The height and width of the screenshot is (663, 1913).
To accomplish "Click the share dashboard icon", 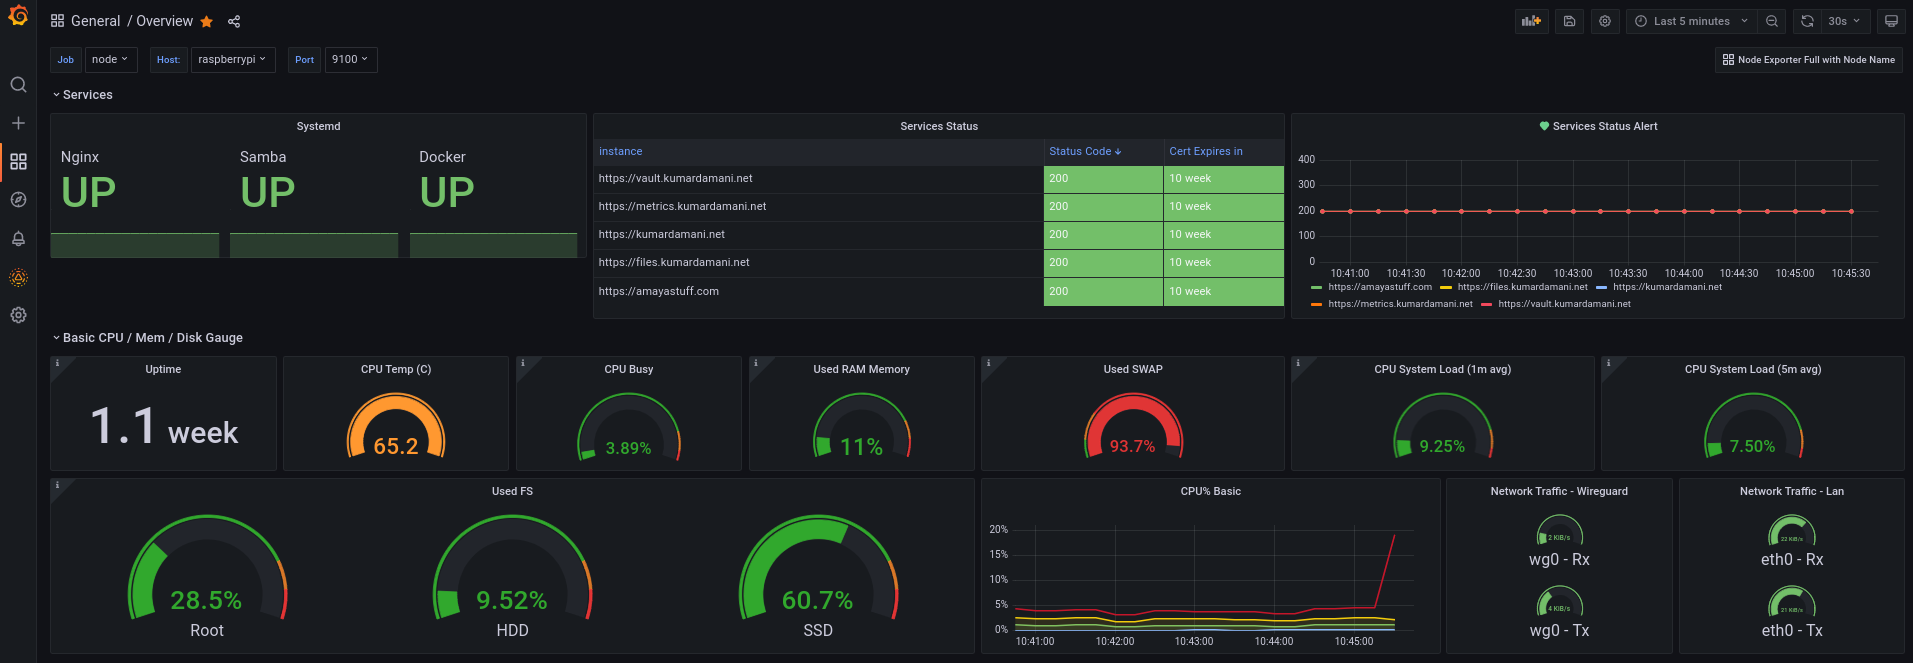I will click(234, 21).
